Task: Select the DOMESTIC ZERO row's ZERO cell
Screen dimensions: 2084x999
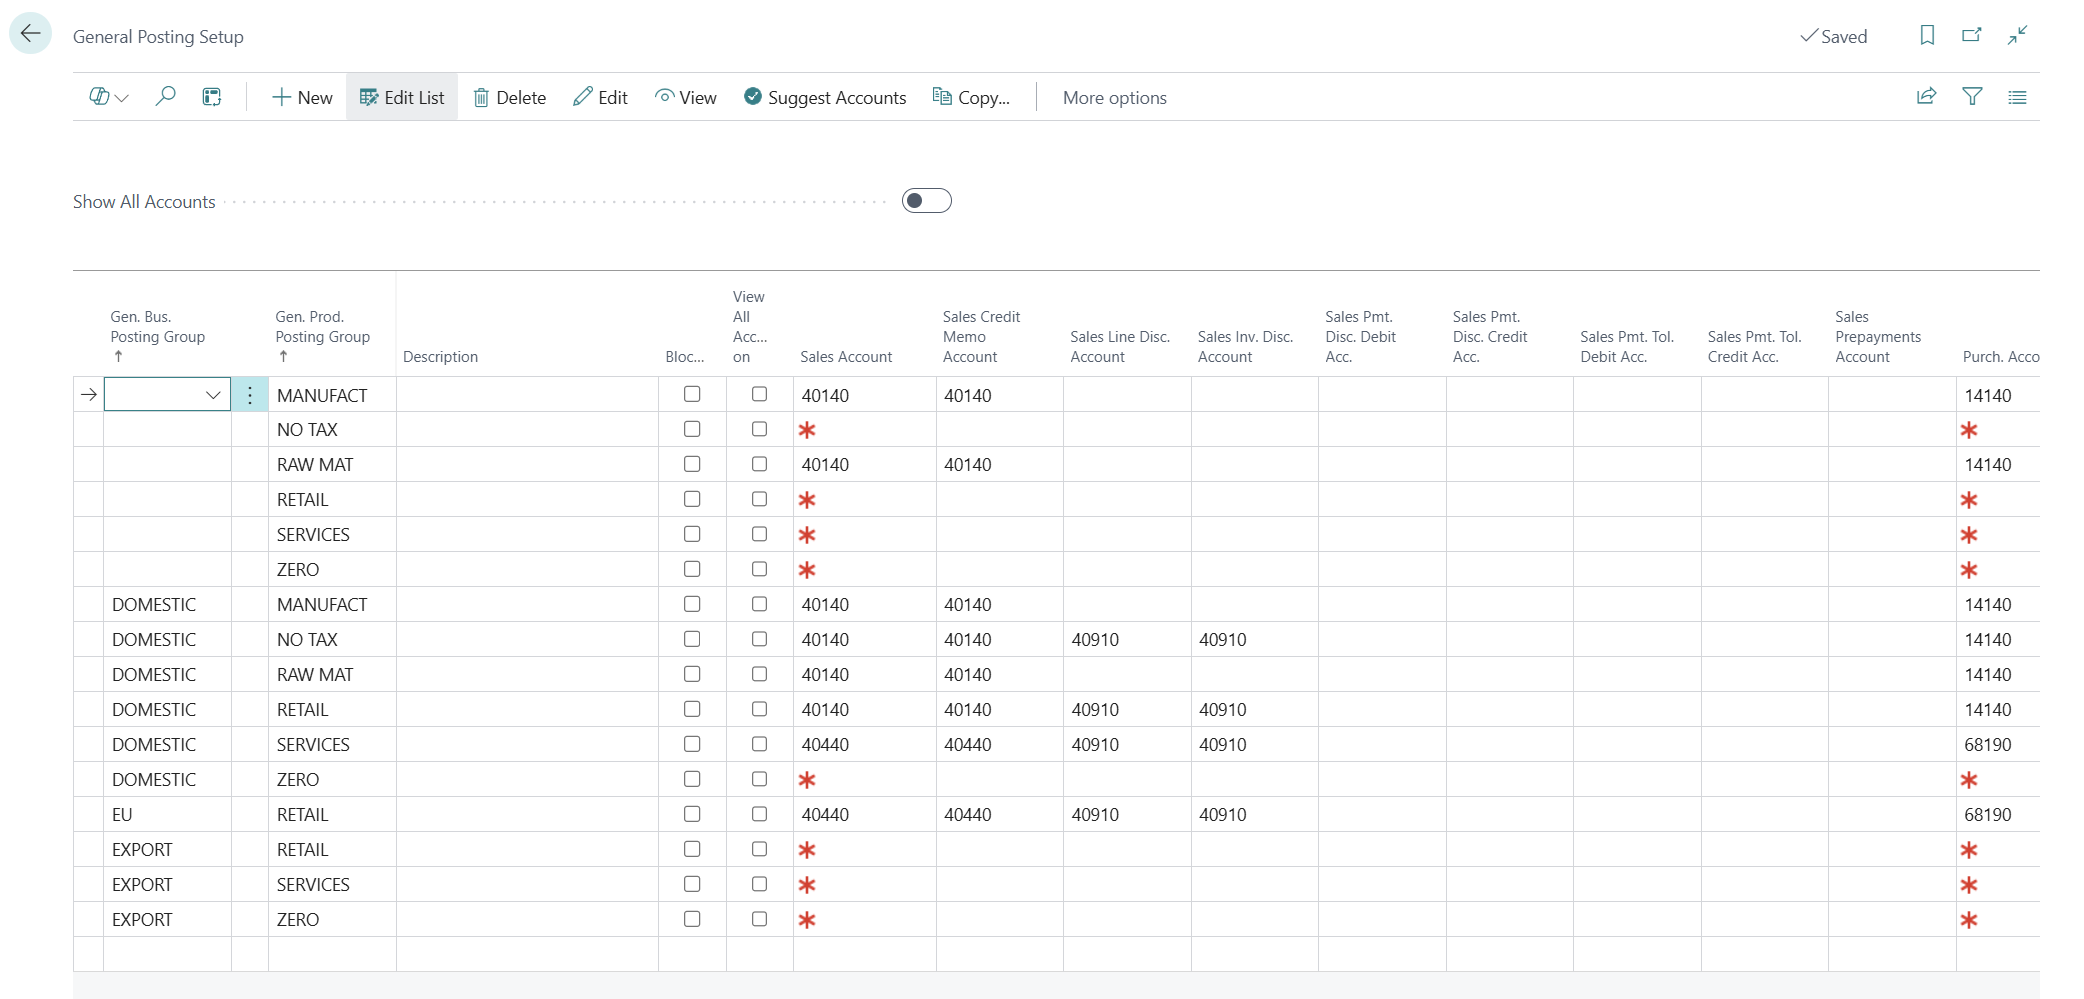Action: coord(298,779)
